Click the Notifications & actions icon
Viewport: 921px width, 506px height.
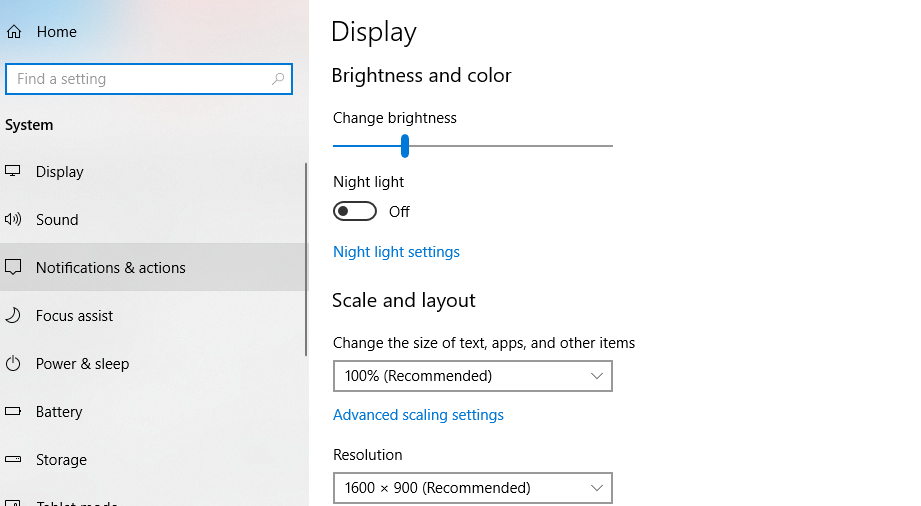pyautogui.click(x=13, y=267)
